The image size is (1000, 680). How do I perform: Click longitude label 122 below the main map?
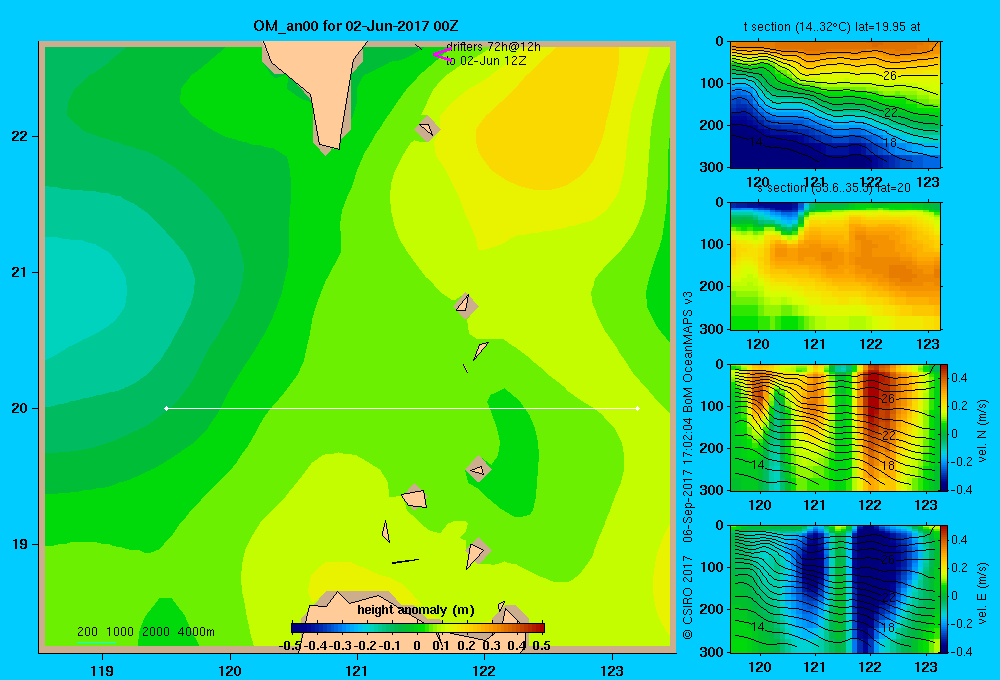484,670
